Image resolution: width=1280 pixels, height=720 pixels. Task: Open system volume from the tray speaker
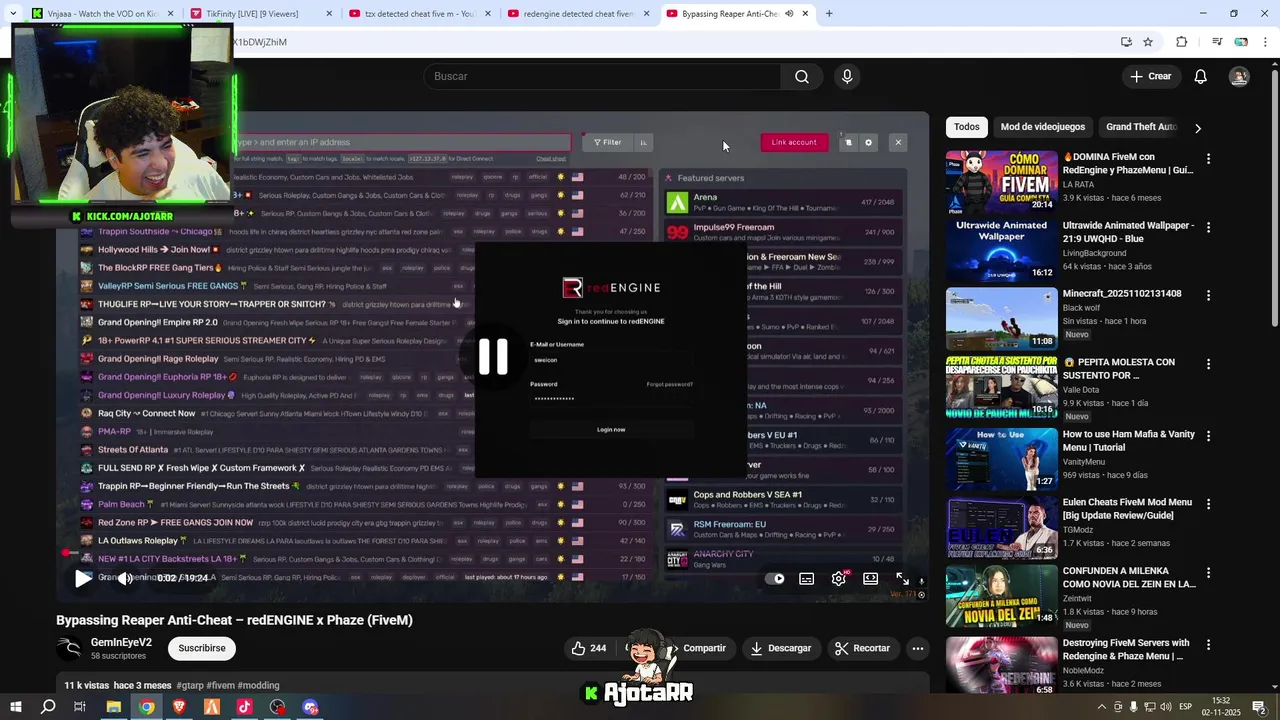tap(1166, 707)
